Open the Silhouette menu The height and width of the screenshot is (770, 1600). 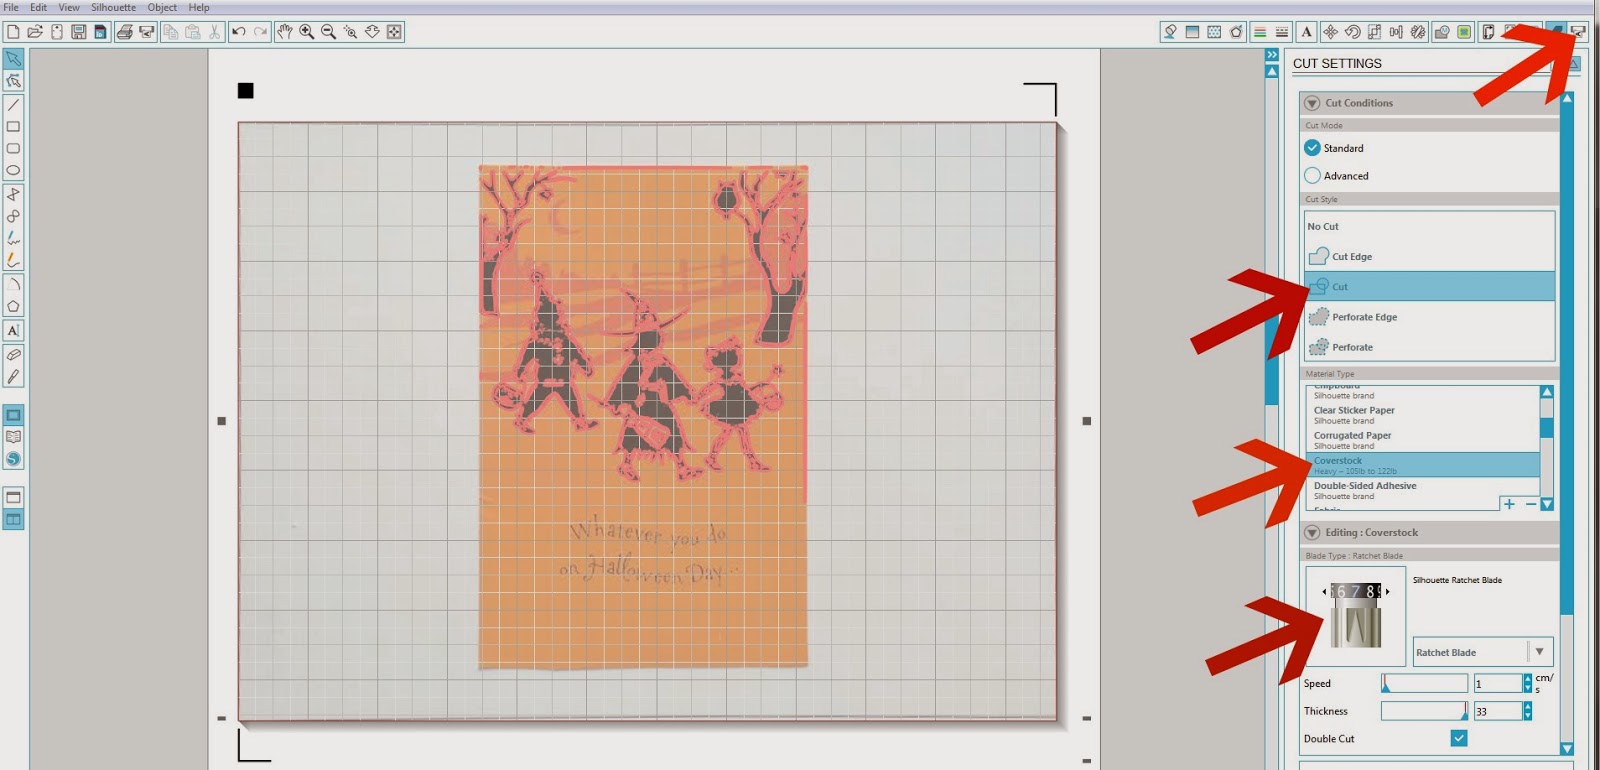(x=114, y=7)
